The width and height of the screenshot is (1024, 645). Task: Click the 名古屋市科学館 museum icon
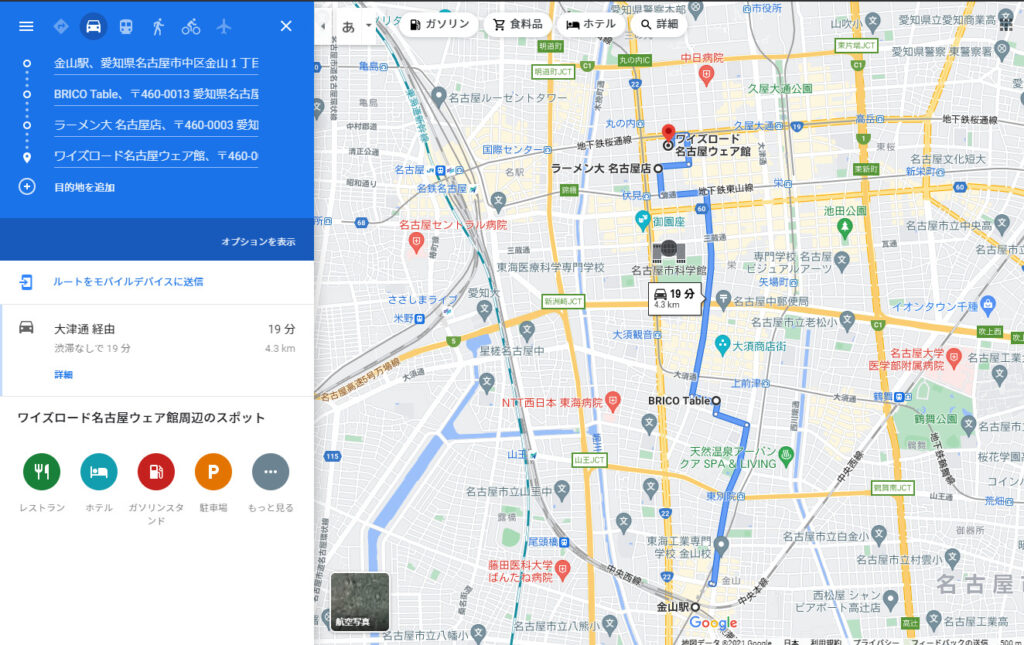coord(669,251)
